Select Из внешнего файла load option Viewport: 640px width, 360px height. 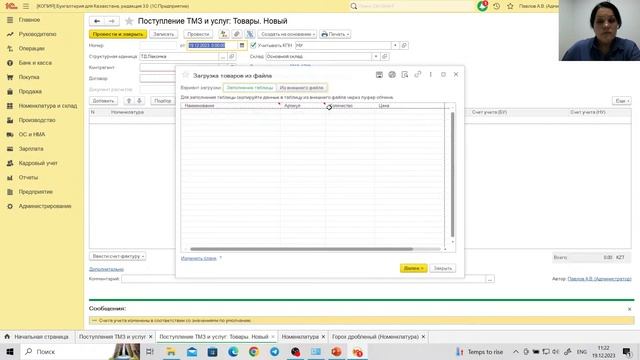tap(302, 88)
